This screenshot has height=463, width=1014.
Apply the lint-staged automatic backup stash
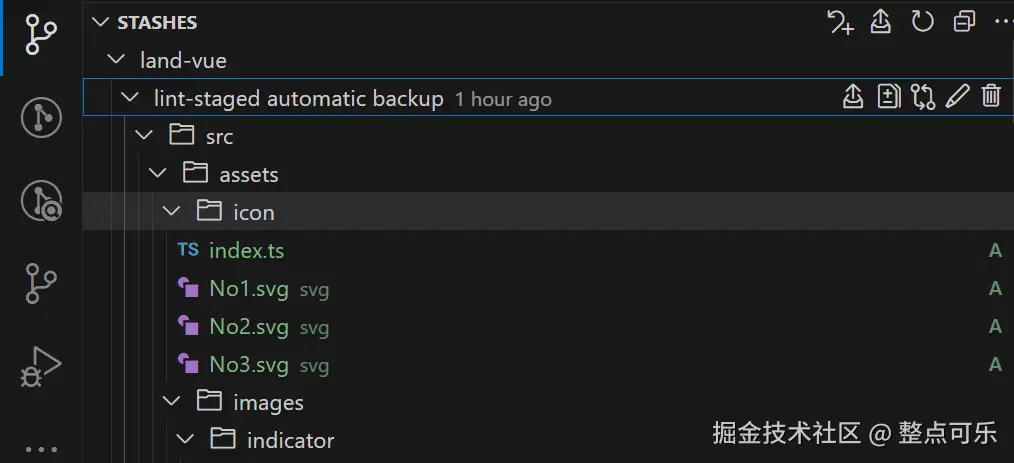852,97
